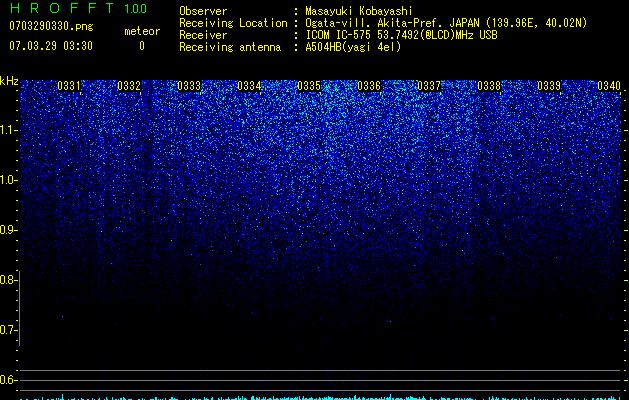Click the 0335 time marker

[309, 86]
